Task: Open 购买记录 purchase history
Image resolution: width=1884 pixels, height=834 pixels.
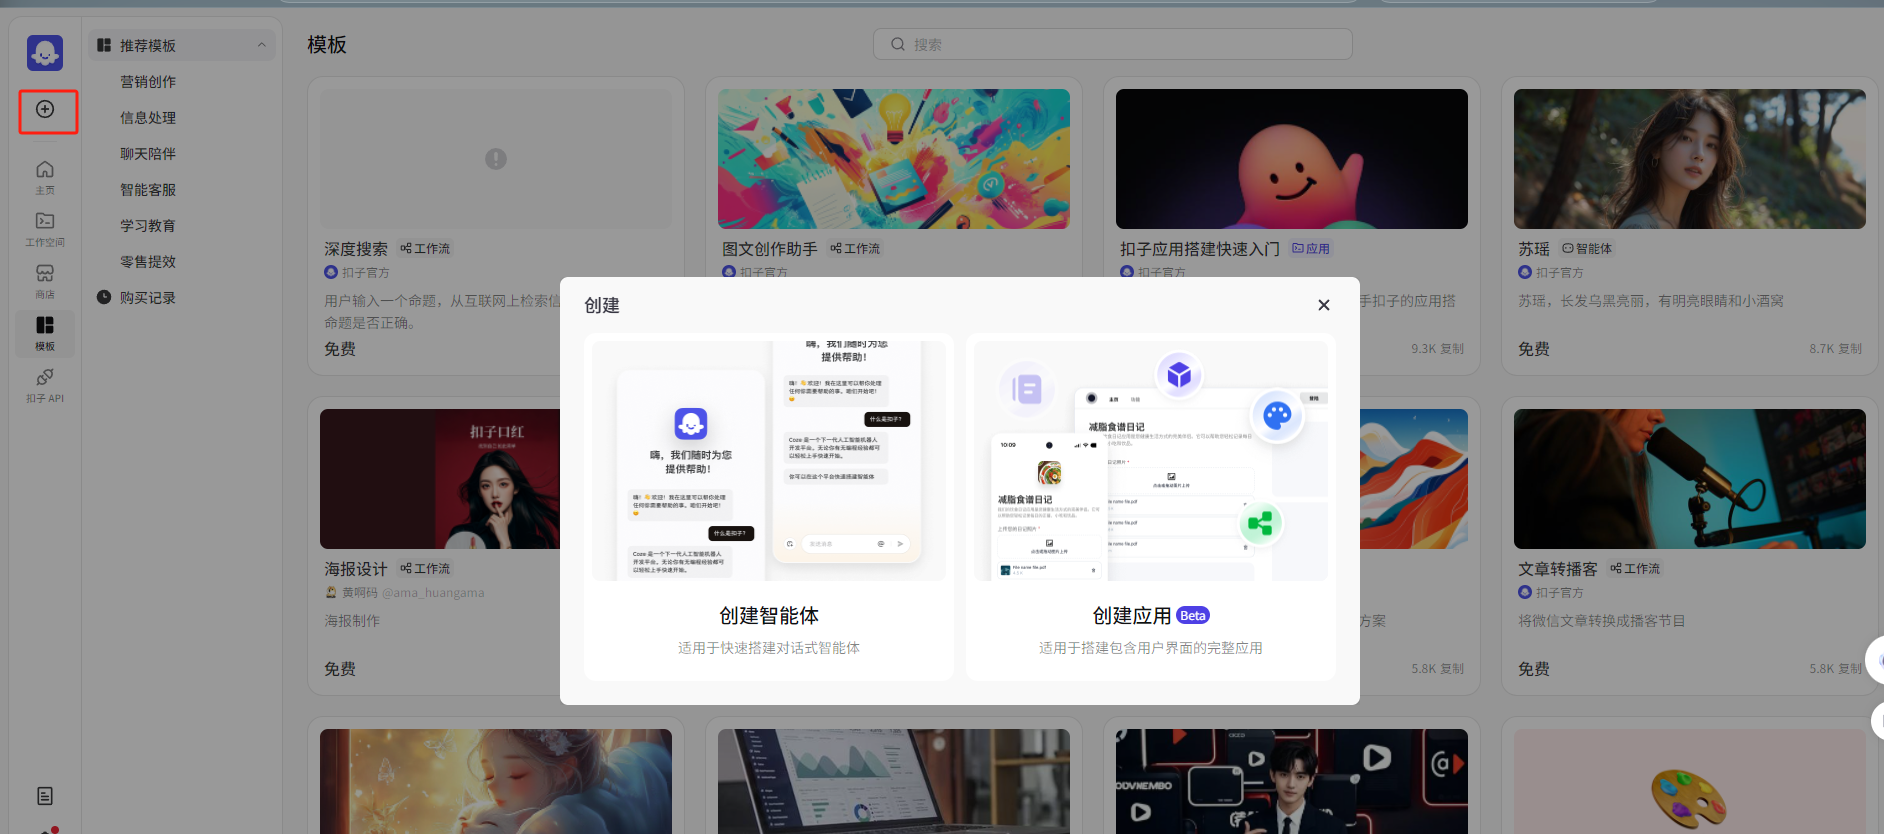Action: pos(148,298)
